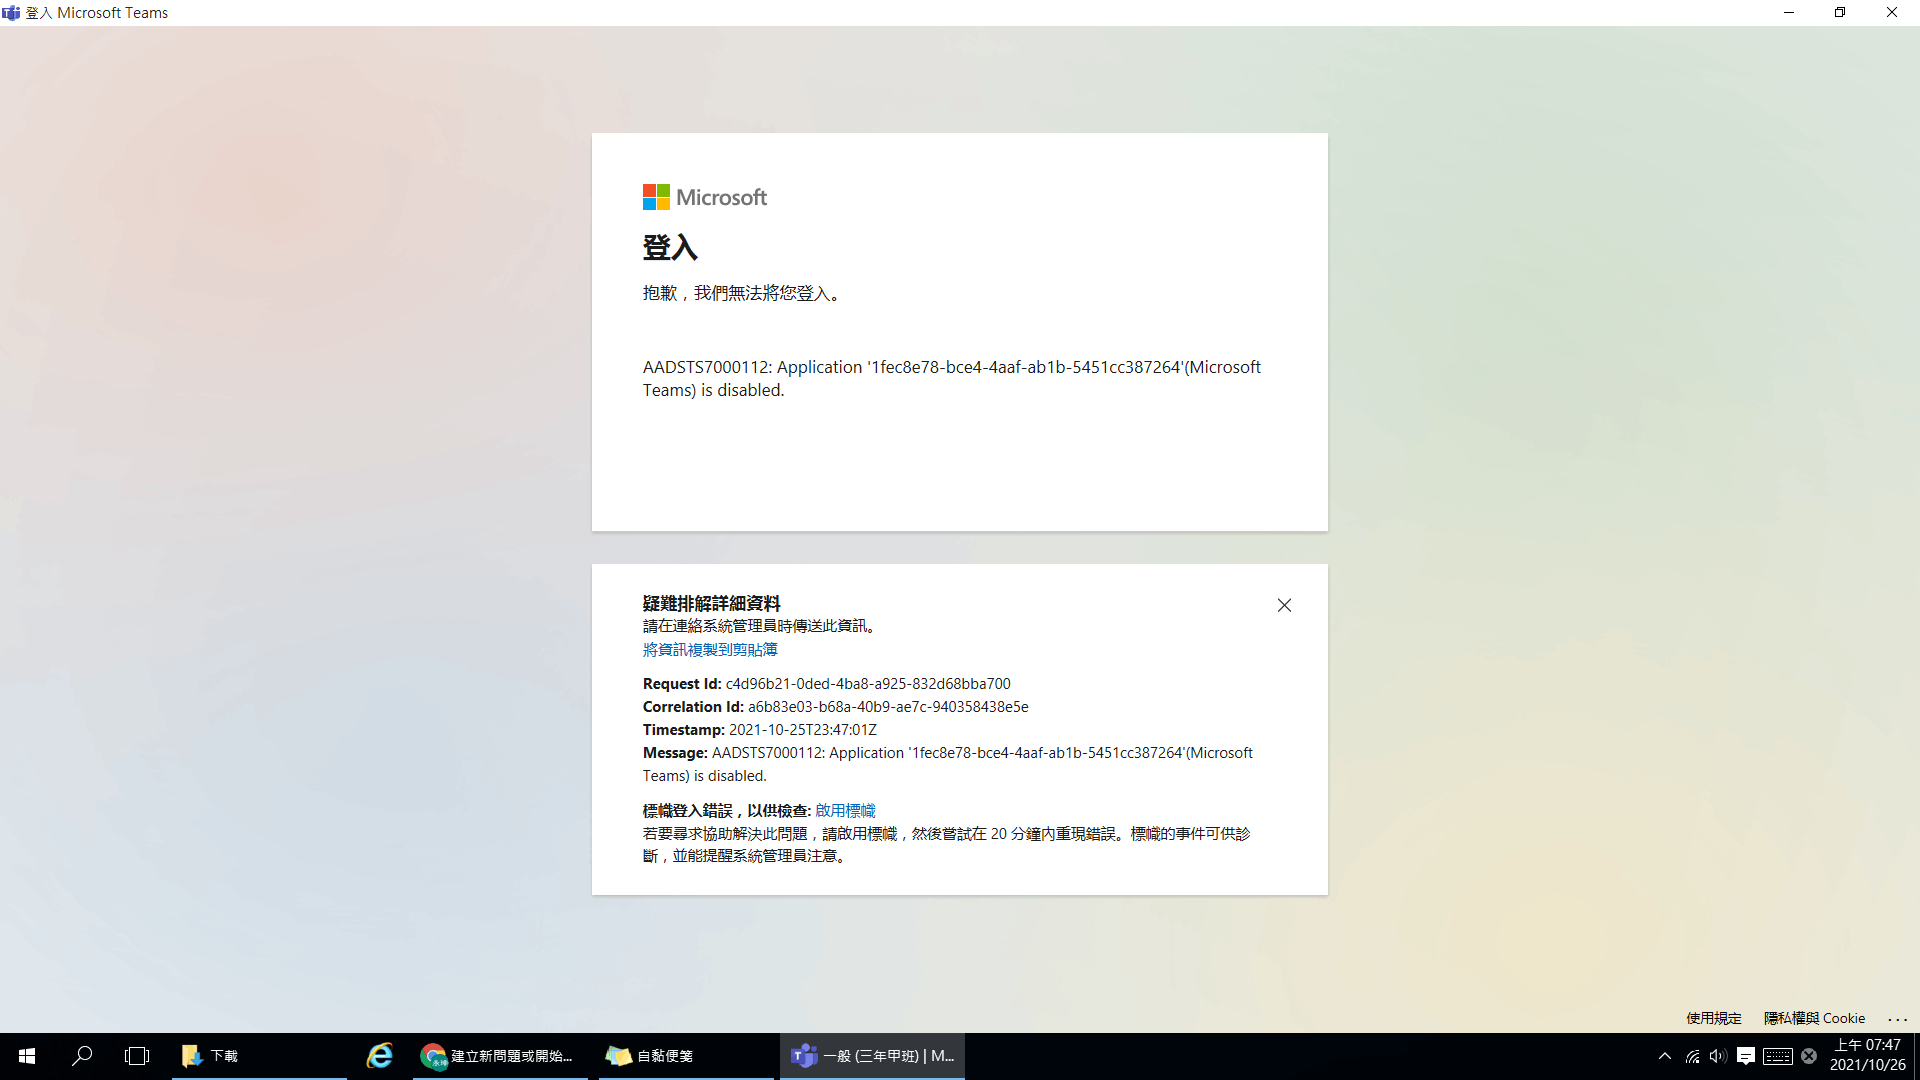The image size is (1920, 1080).
Task: Click the input method indicator in tray
Action: [x=1809, y=1056]
